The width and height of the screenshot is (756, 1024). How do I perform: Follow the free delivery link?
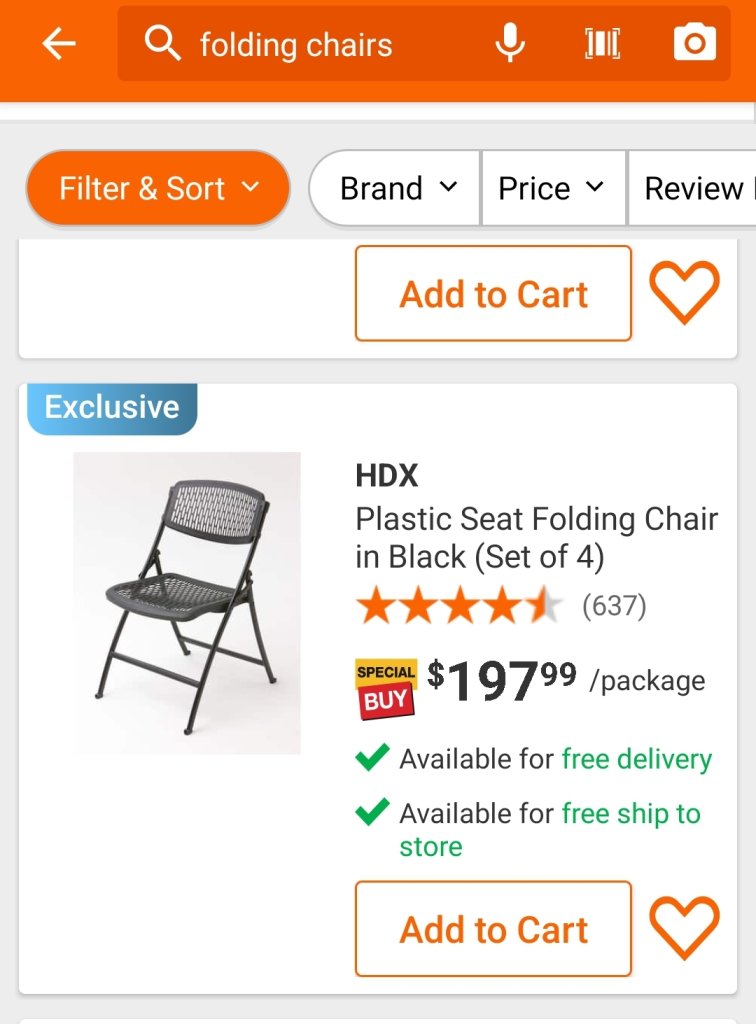click(x=637, y=759)
